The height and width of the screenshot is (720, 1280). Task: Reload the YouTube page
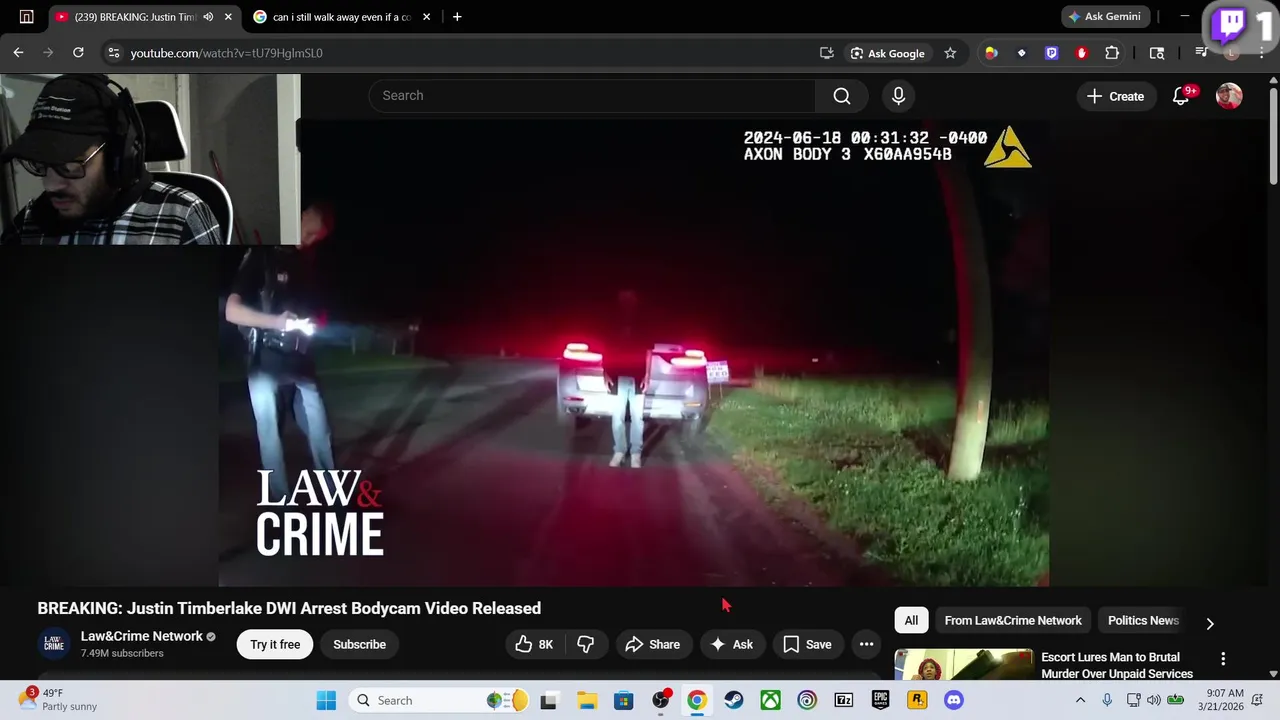pos(78,53)
